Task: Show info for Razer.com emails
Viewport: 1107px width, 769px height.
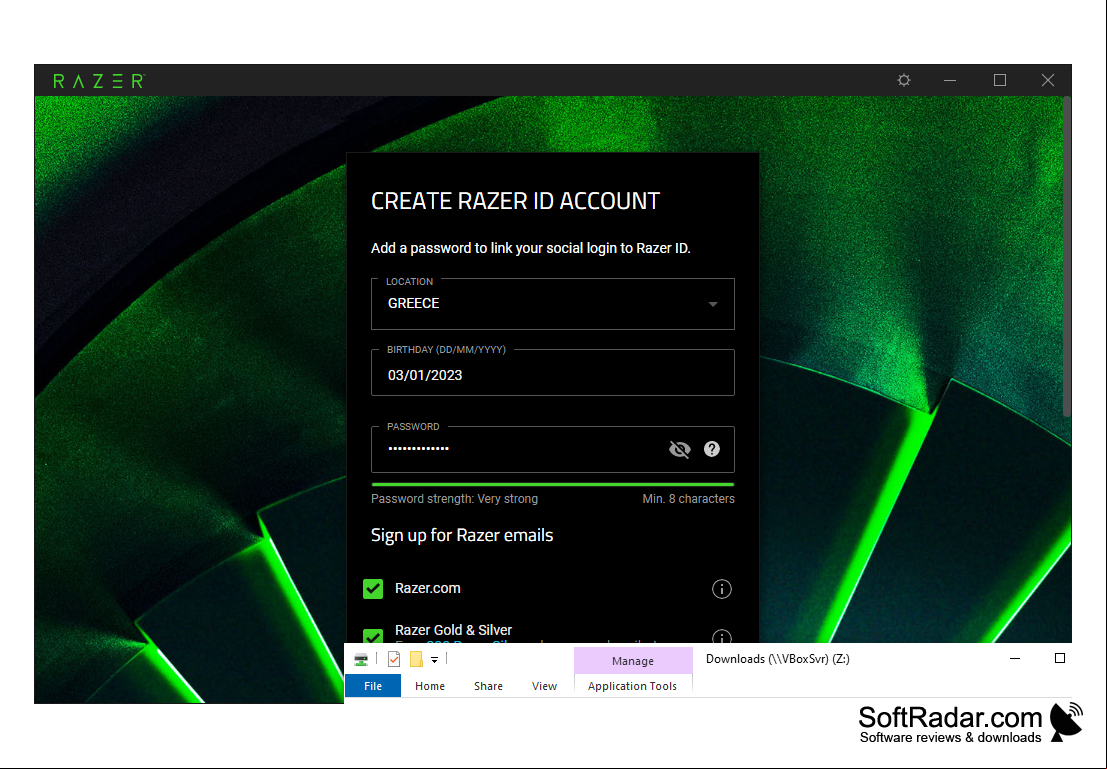Action: (722, 589)
